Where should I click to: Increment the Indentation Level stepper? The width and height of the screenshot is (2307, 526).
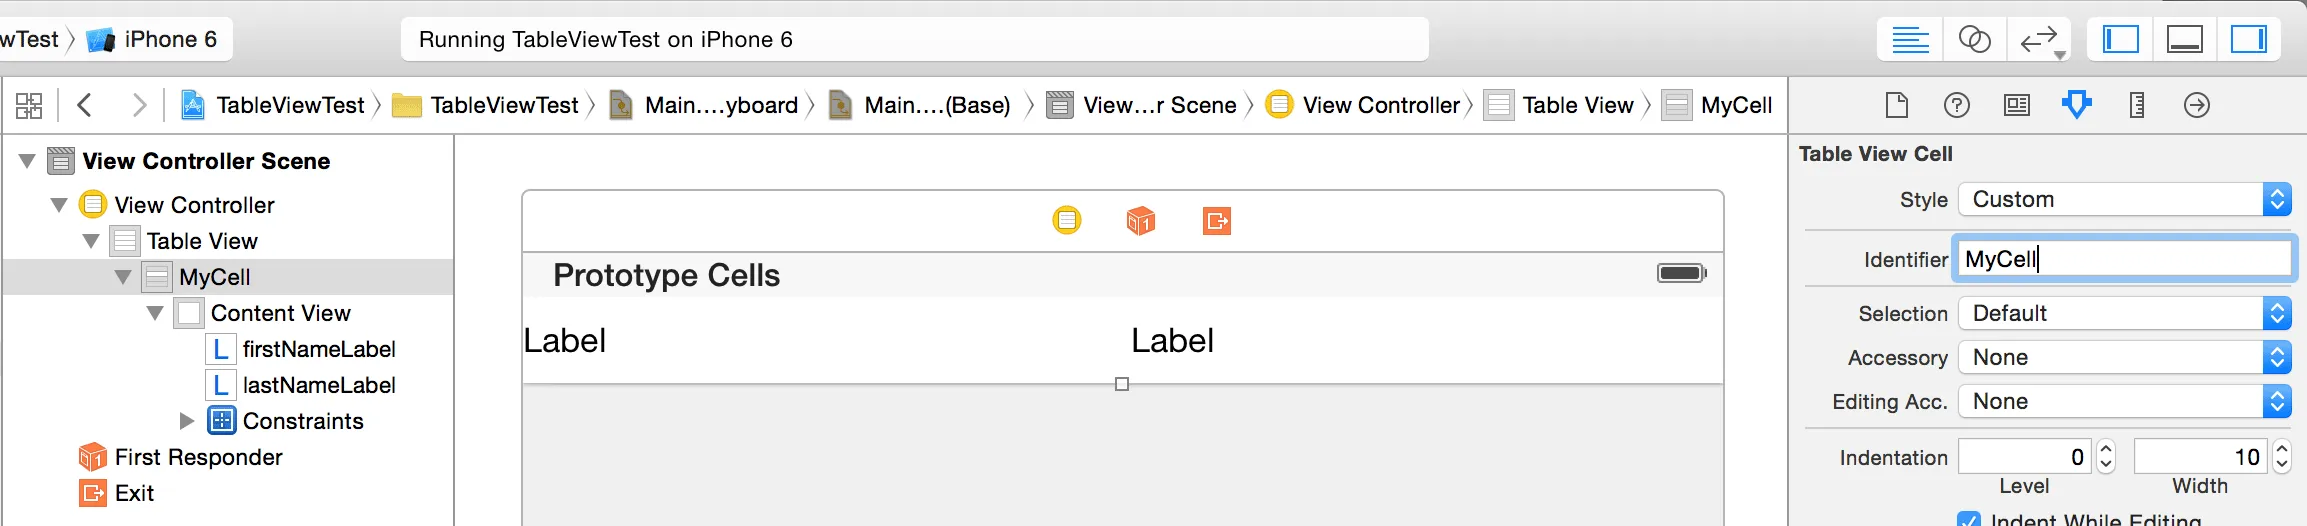[x=2106, y=450]
